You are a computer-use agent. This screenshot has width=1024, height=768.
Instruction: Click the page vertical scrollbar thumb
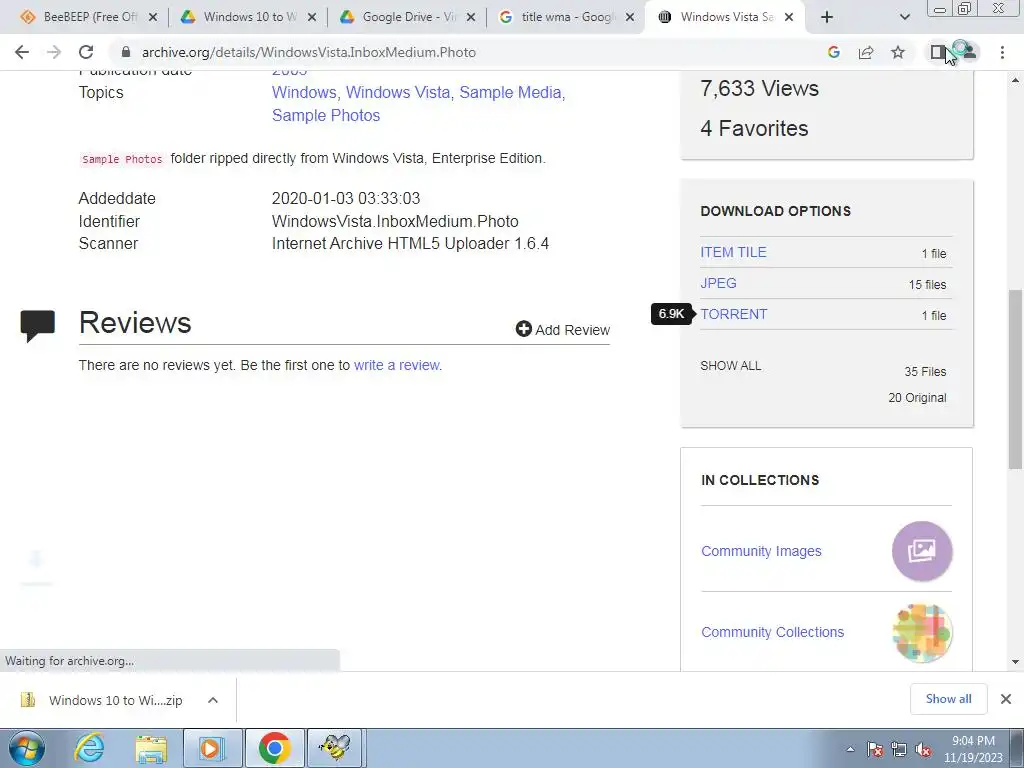[x=1015, y=379]
